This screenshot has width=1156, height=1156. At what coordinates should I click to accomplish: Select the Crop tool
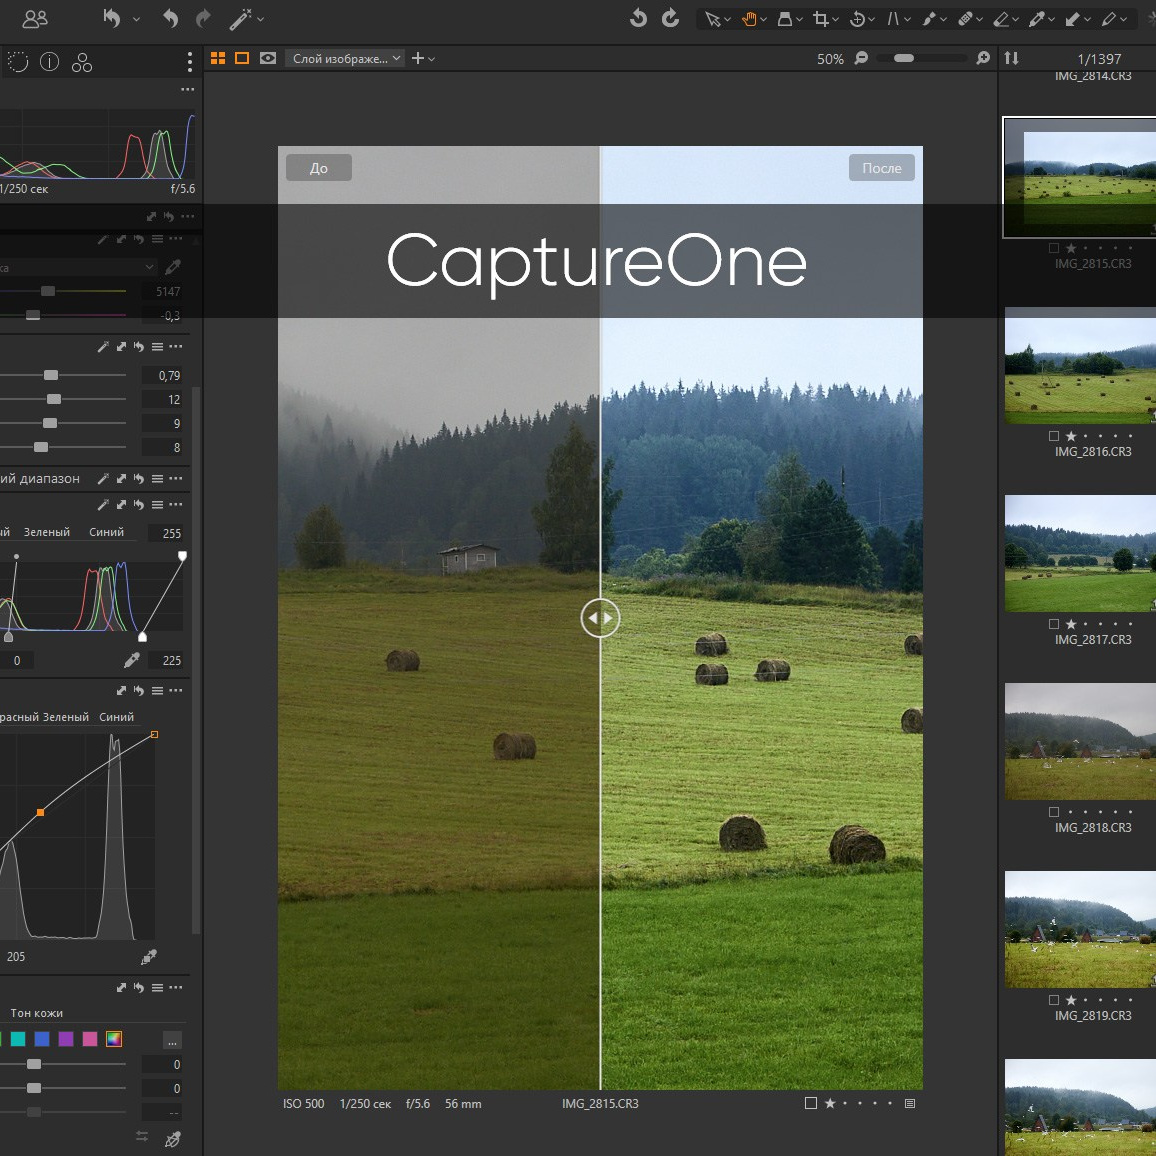pyautogui.click(x=820, y=19)
